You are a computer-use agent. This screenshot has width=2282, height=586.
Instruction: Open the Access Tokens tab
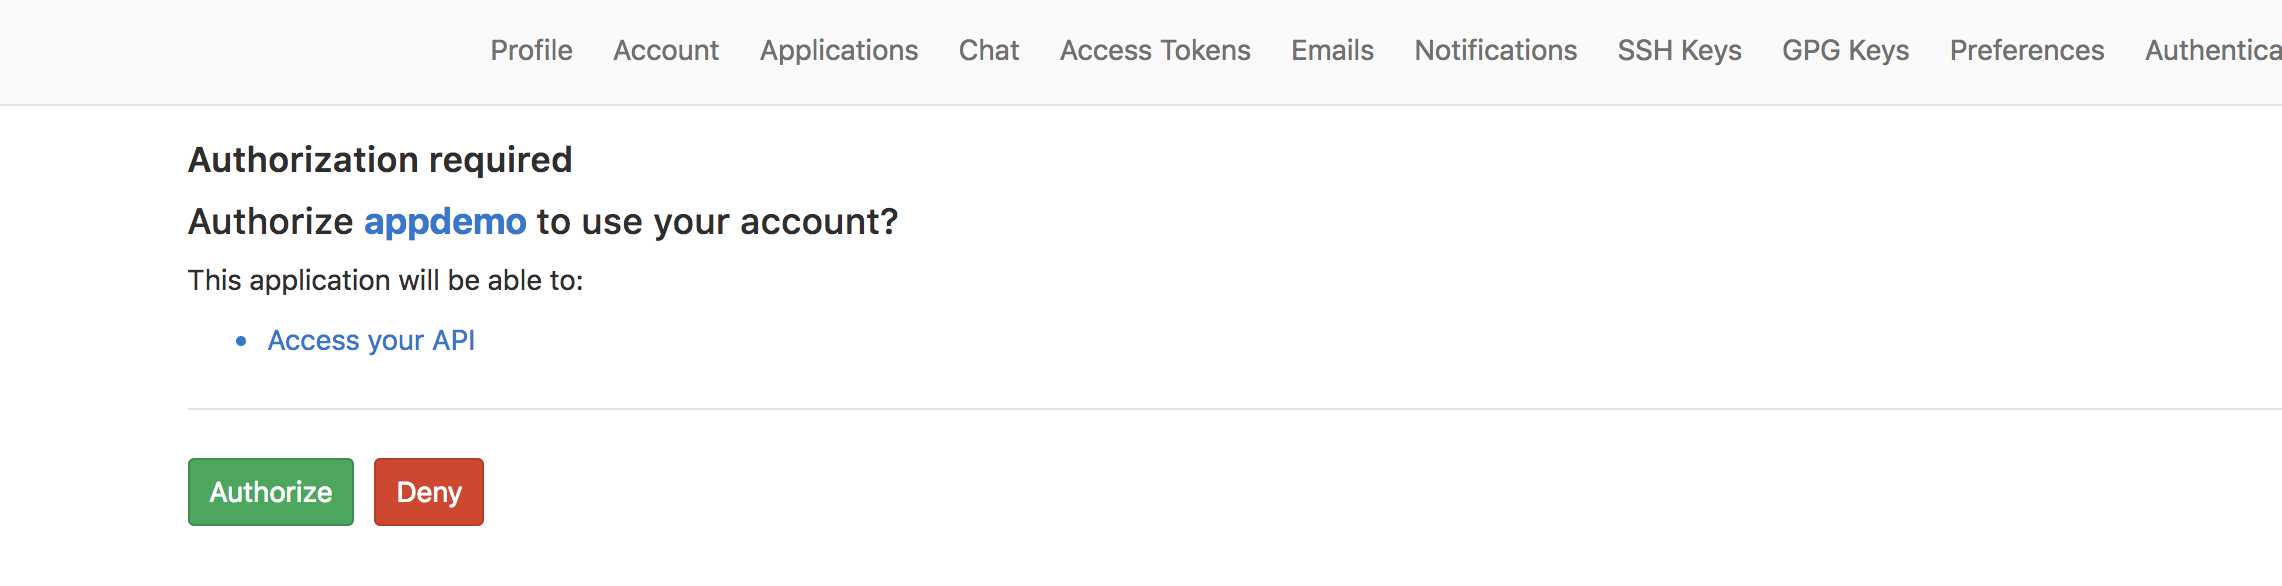pos(1155,50)
